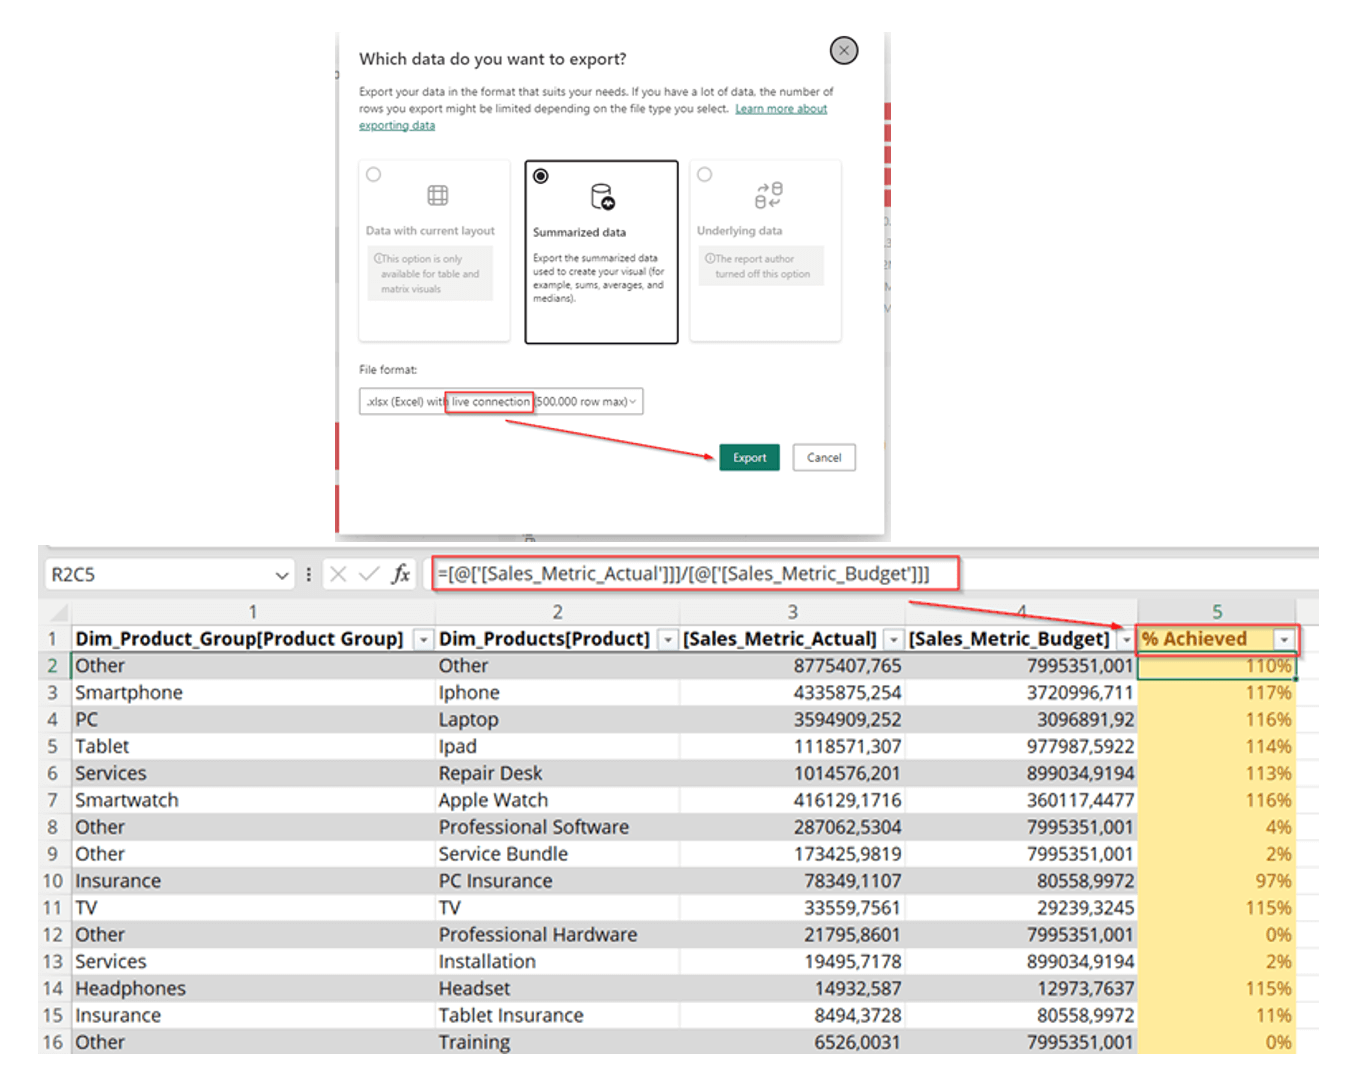
Task: Click the PC Insurance cell
Action: 558,881
